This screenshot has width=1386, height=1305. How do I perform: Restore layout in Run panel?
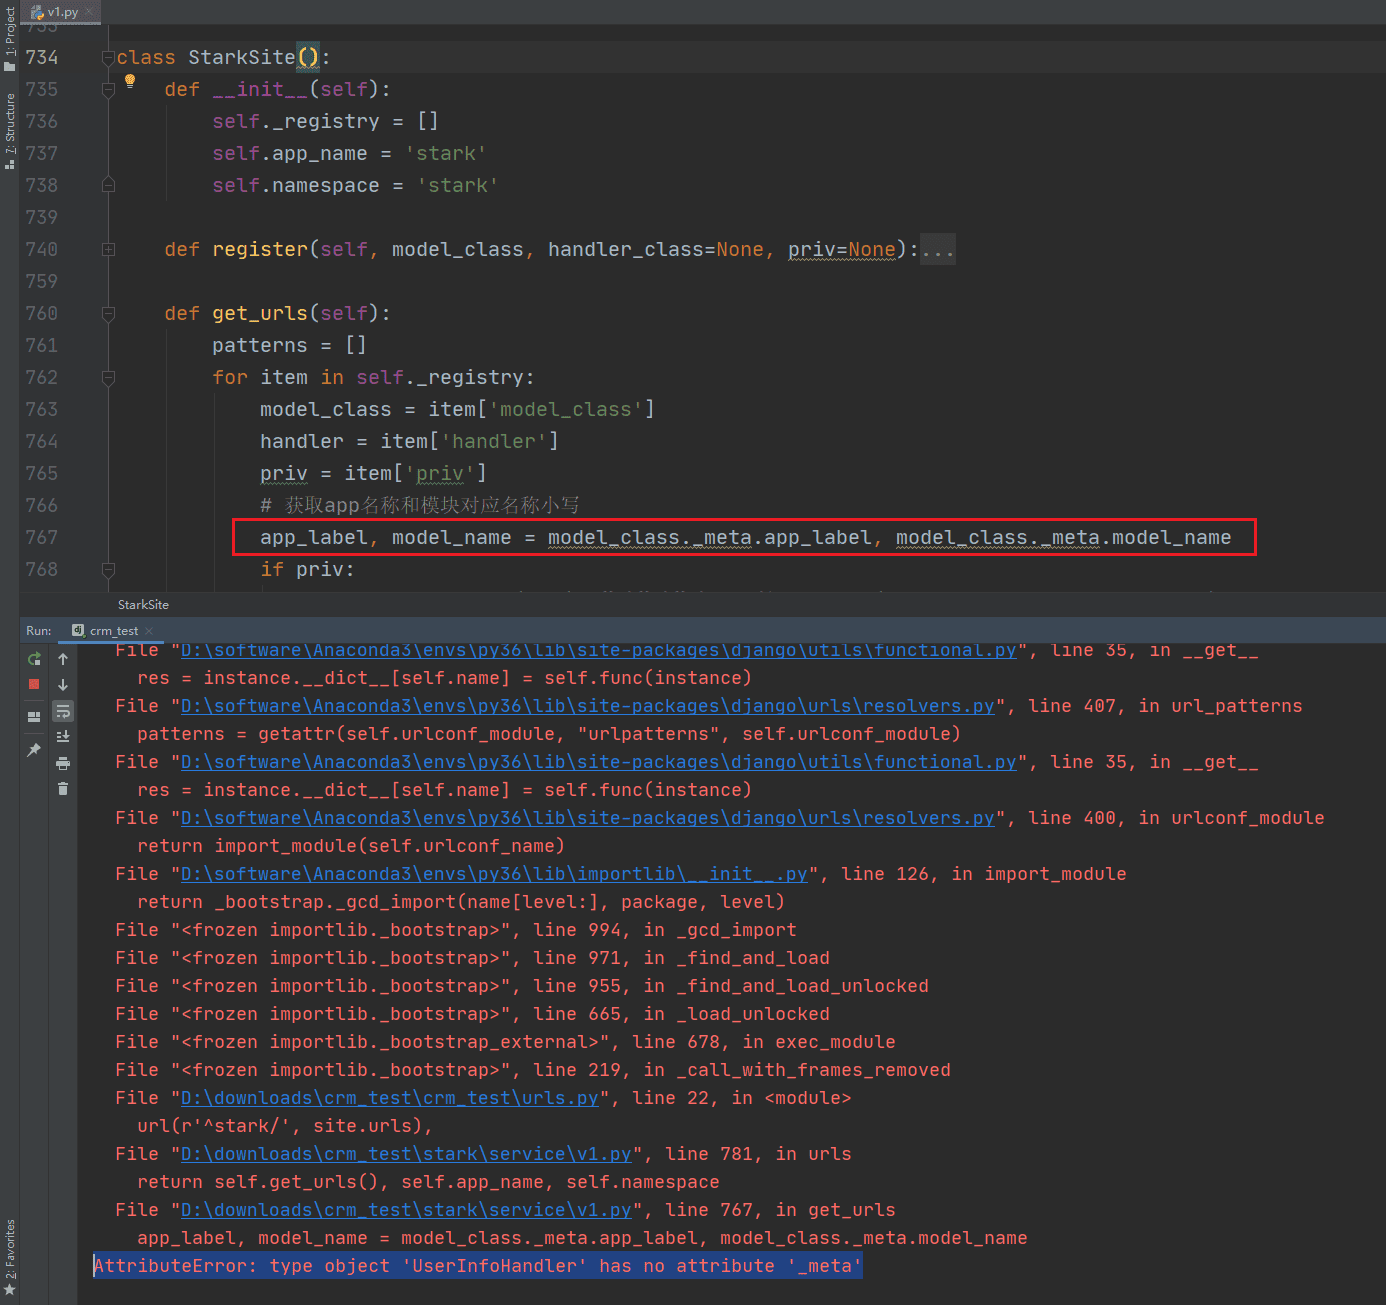tap(34, 716)
